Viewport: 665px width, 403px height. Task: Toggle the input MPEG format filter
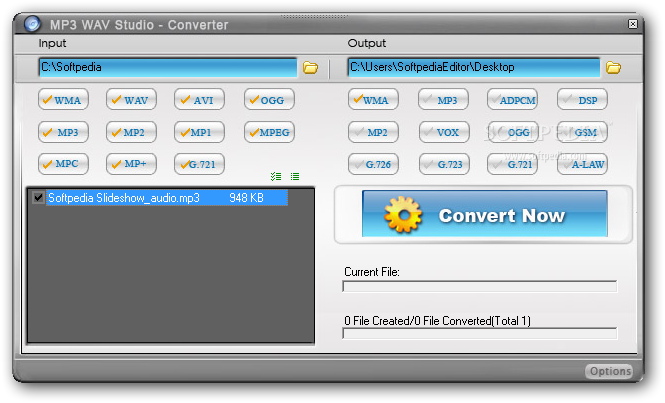[x=269, y=132]
